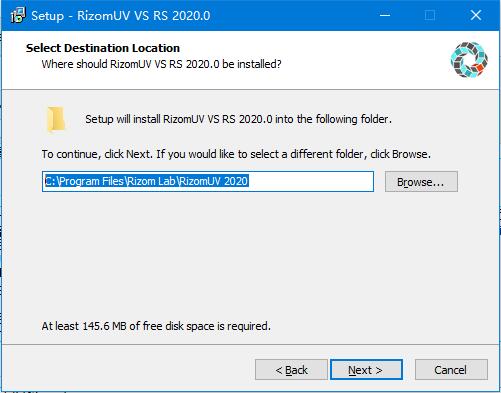Minimize the Setup window
The width and height of the screenshot is (501, 393).
pos(385,15)
